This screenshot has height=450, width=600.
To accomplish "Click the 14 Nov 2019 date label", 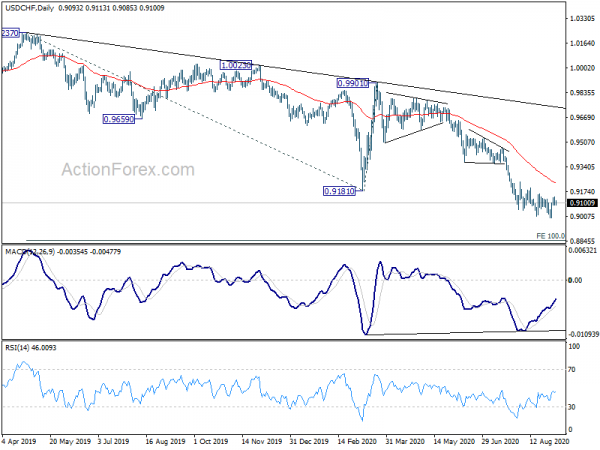I will [262, 442].
